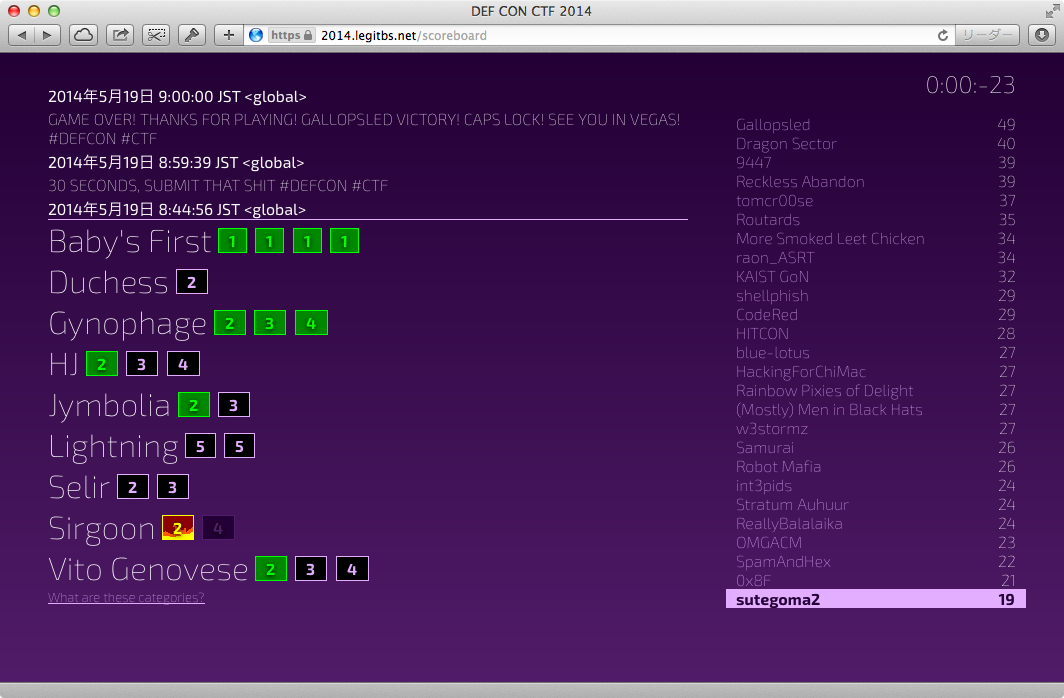Viewport: 1064px width, 698px height.
Task: Click the locked Sirgoon 4-point challenge
Action: point(218,528)
